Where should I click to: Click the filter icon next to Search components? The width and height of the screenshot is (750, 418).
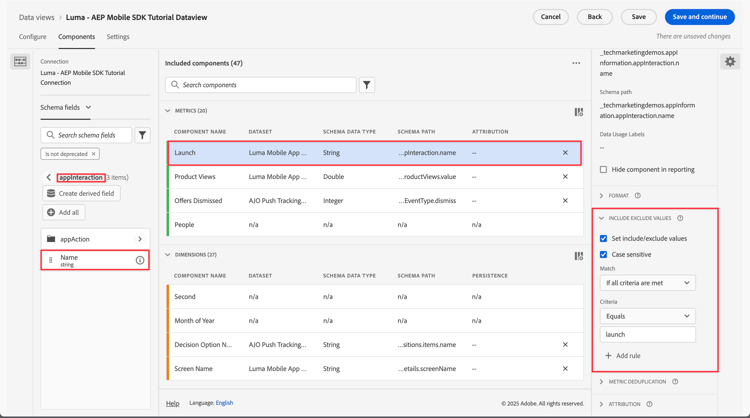point(367,85)
